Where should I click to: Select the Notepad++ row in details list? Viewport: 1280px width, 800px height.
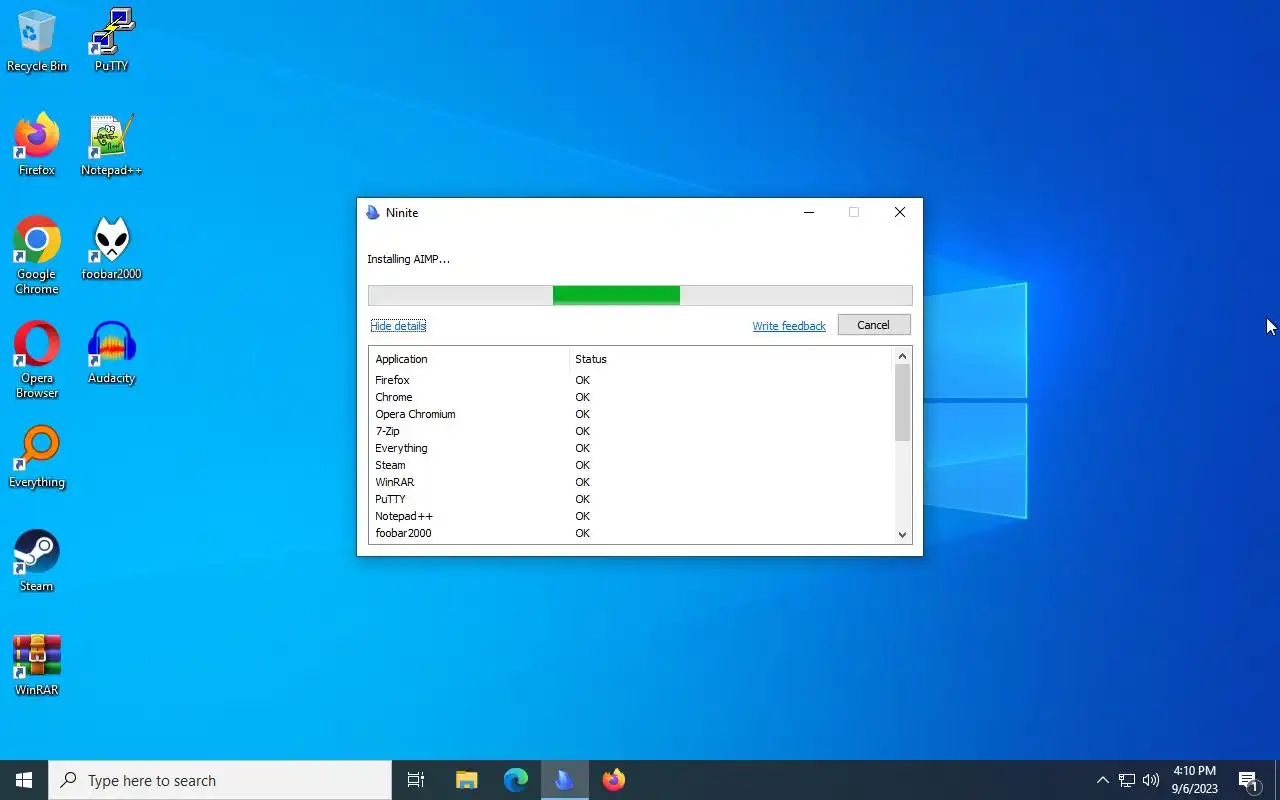coord(631,516)
